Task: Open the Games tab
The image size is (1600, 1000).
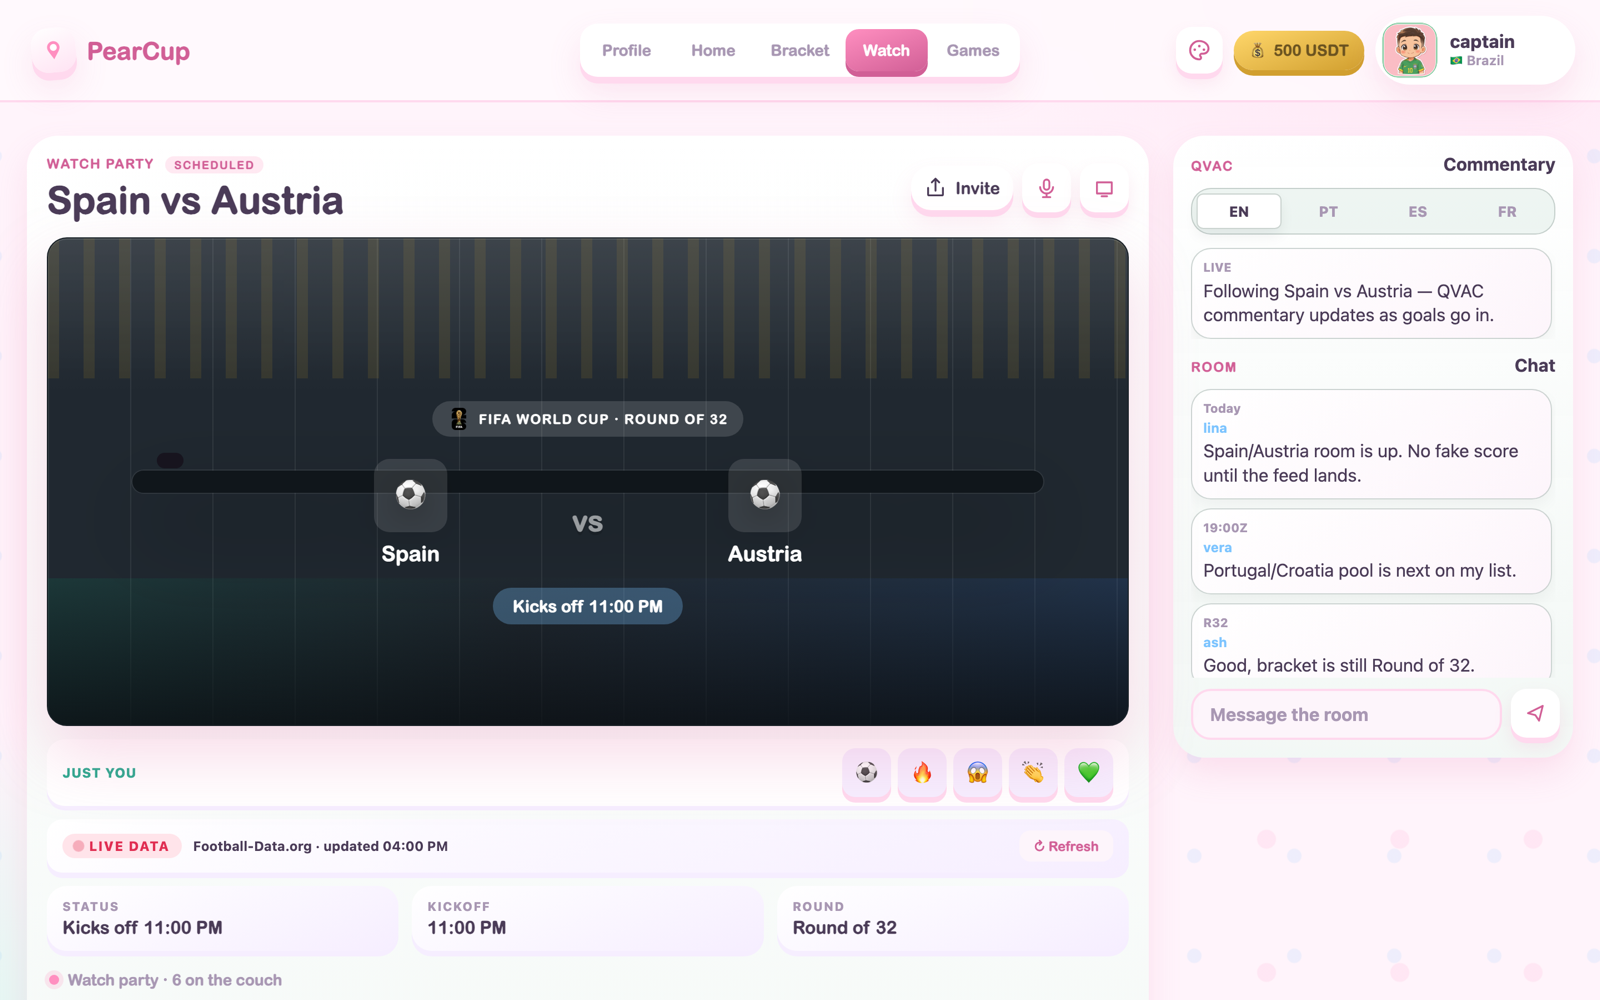Action: point(973,51)
